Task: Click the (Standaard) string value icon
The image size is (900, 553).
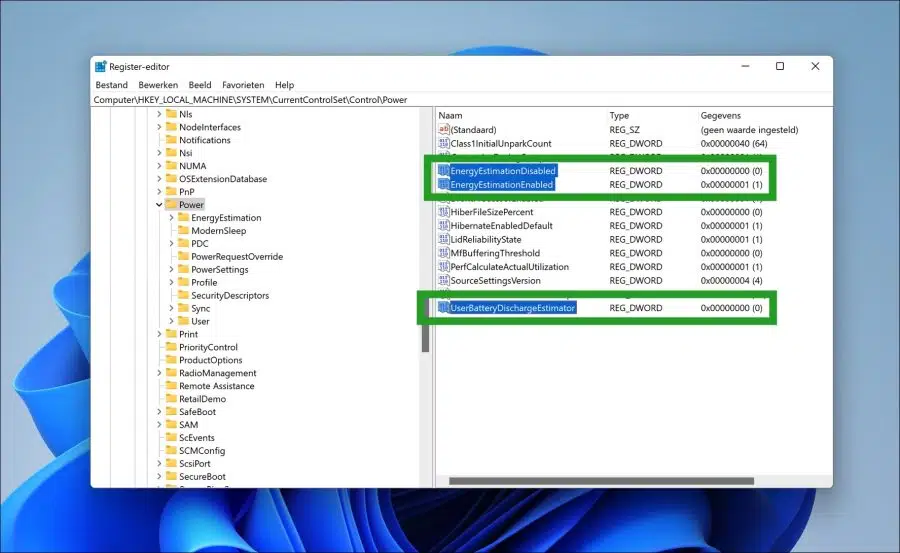Action: 444,130
